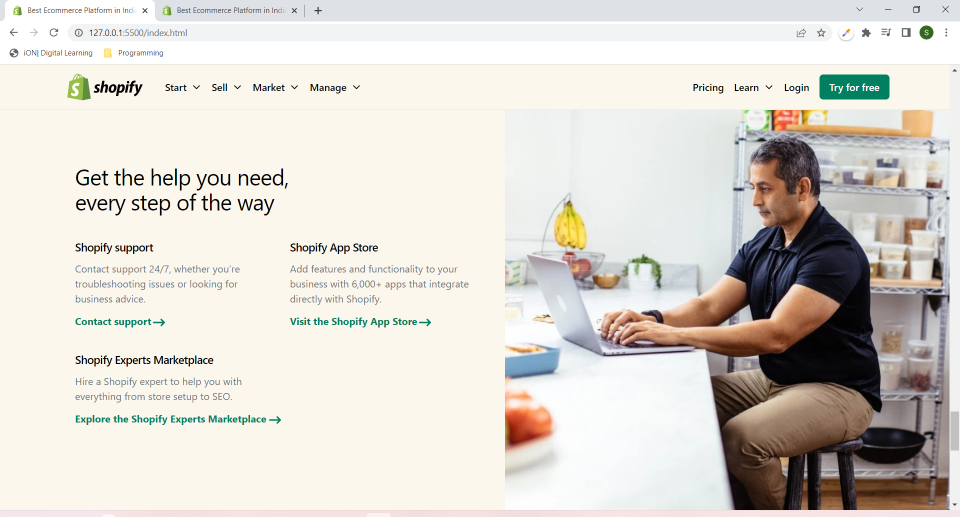
Task: Click the Shopify App Store heading
Action: click(334, 247)
